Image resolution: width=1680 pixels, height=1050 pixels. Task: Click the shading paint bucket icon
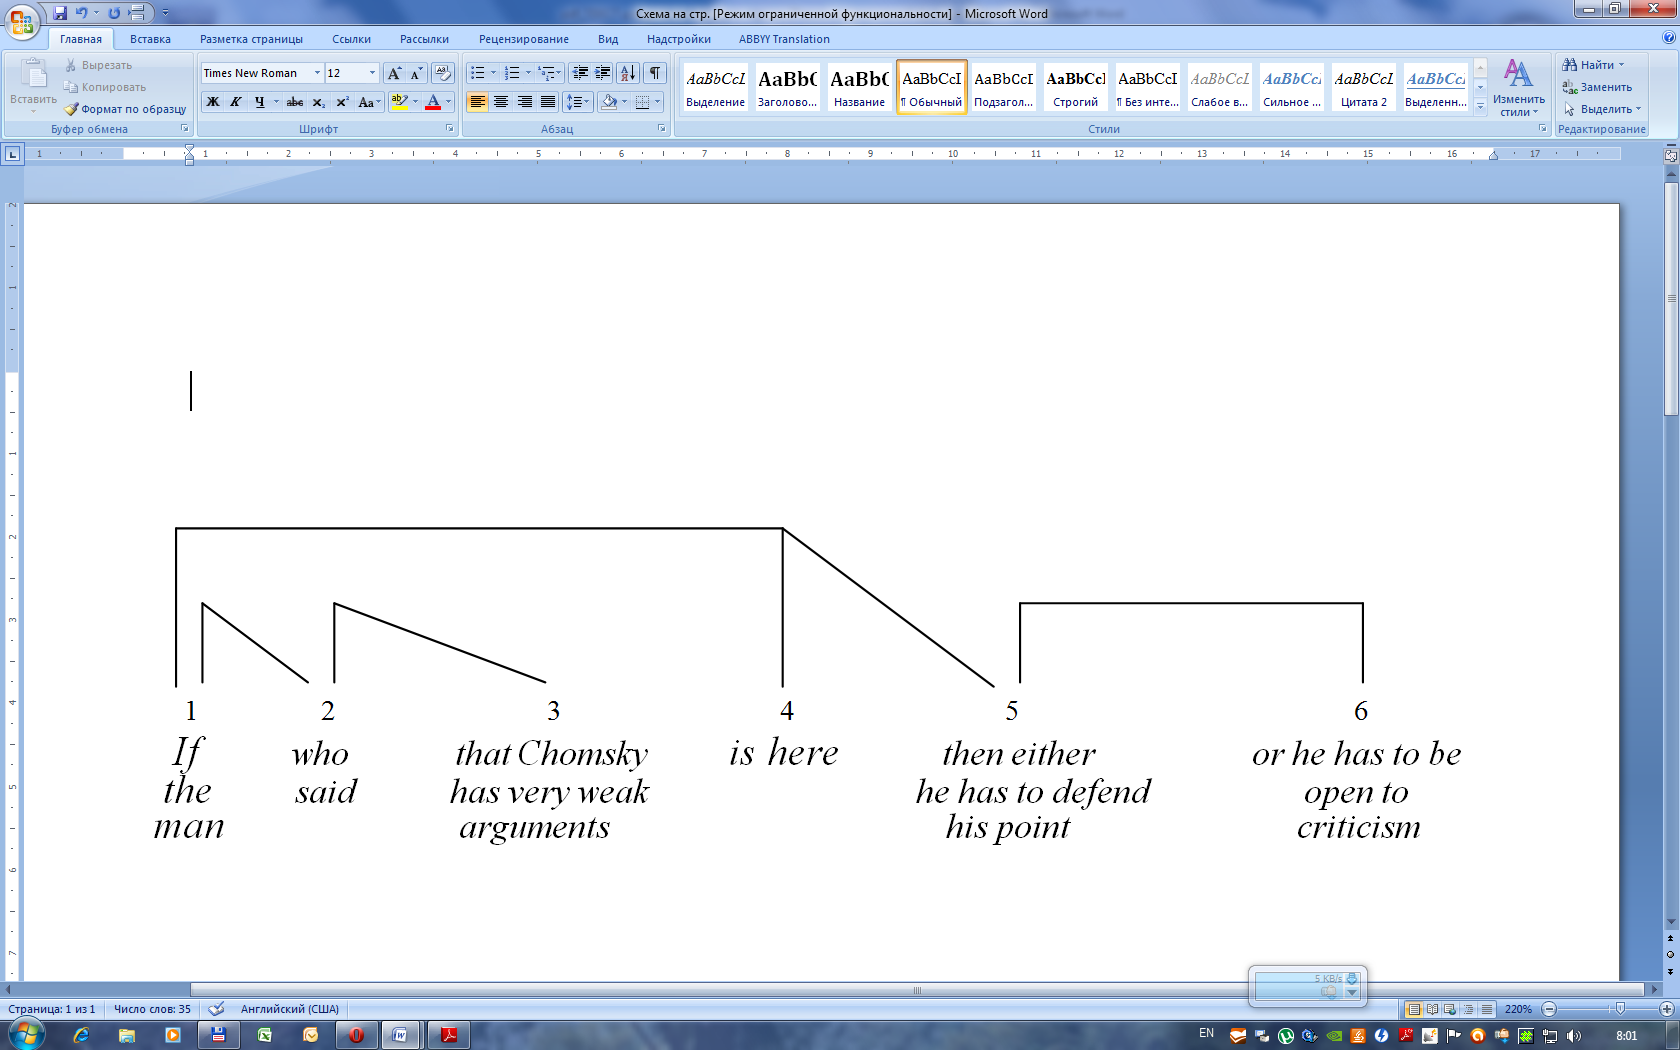[x=609, y=102]
